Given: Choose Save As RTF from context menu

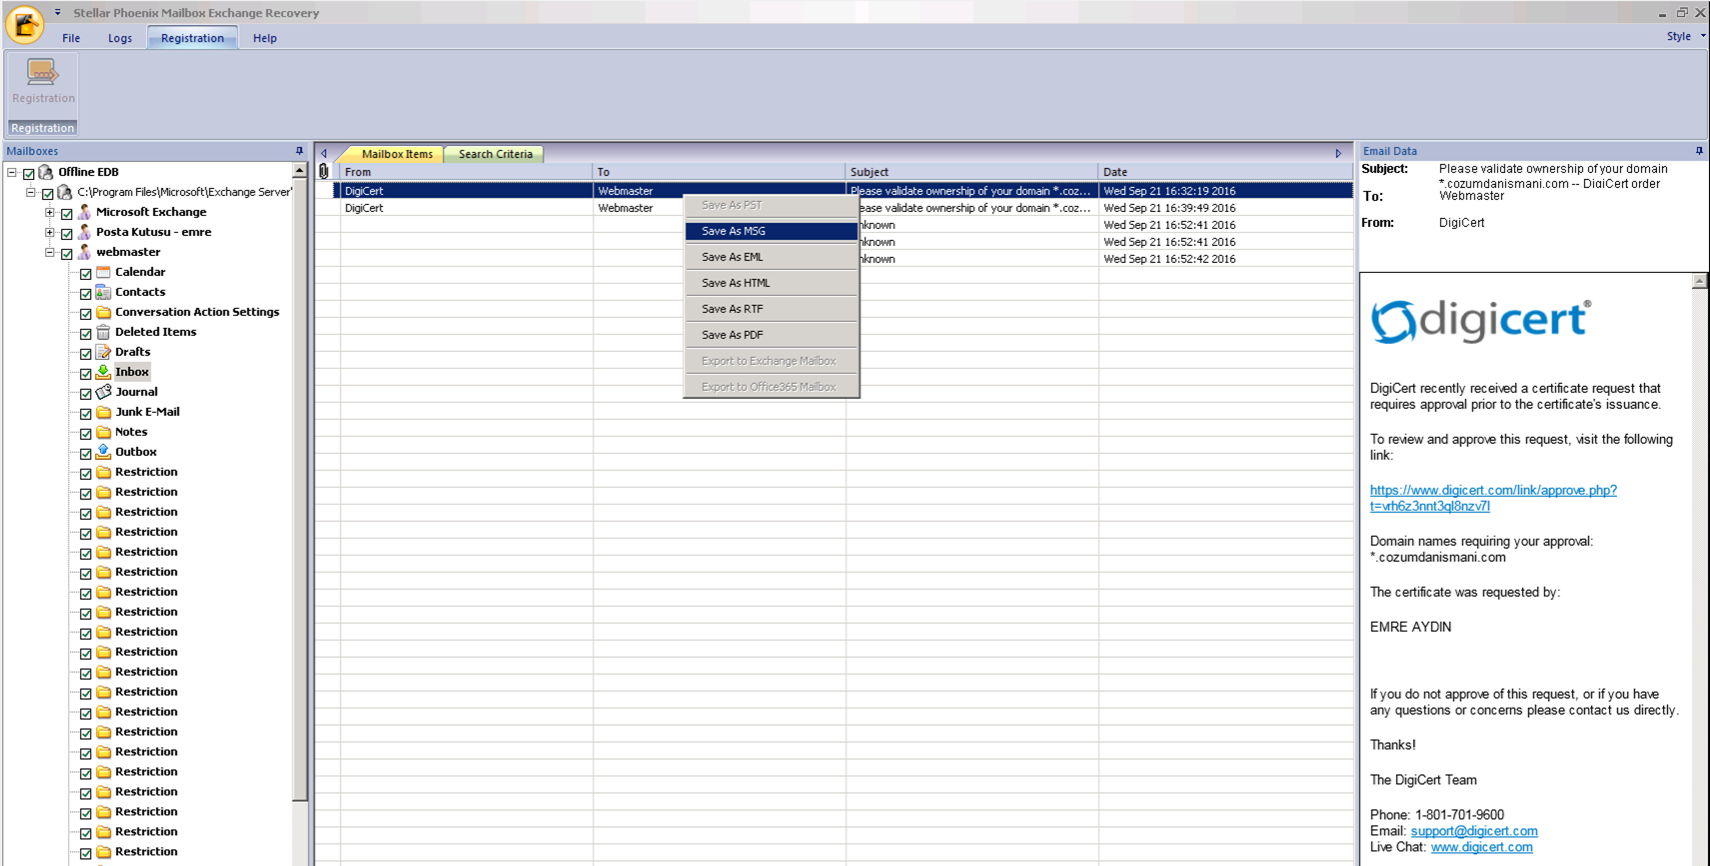Looking at the screenshot, I should pos(771,309).
